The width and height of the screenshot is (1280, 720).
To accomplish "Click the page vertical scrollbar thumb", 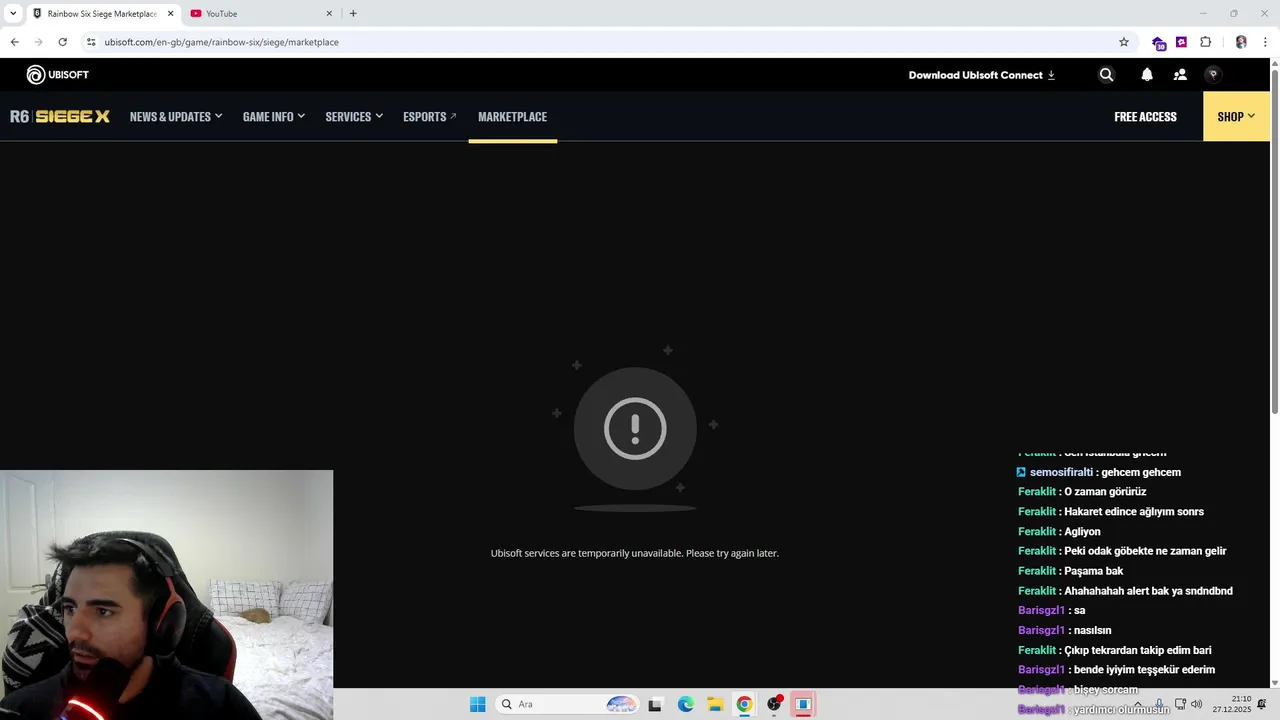I will [x=1274, y=242].
